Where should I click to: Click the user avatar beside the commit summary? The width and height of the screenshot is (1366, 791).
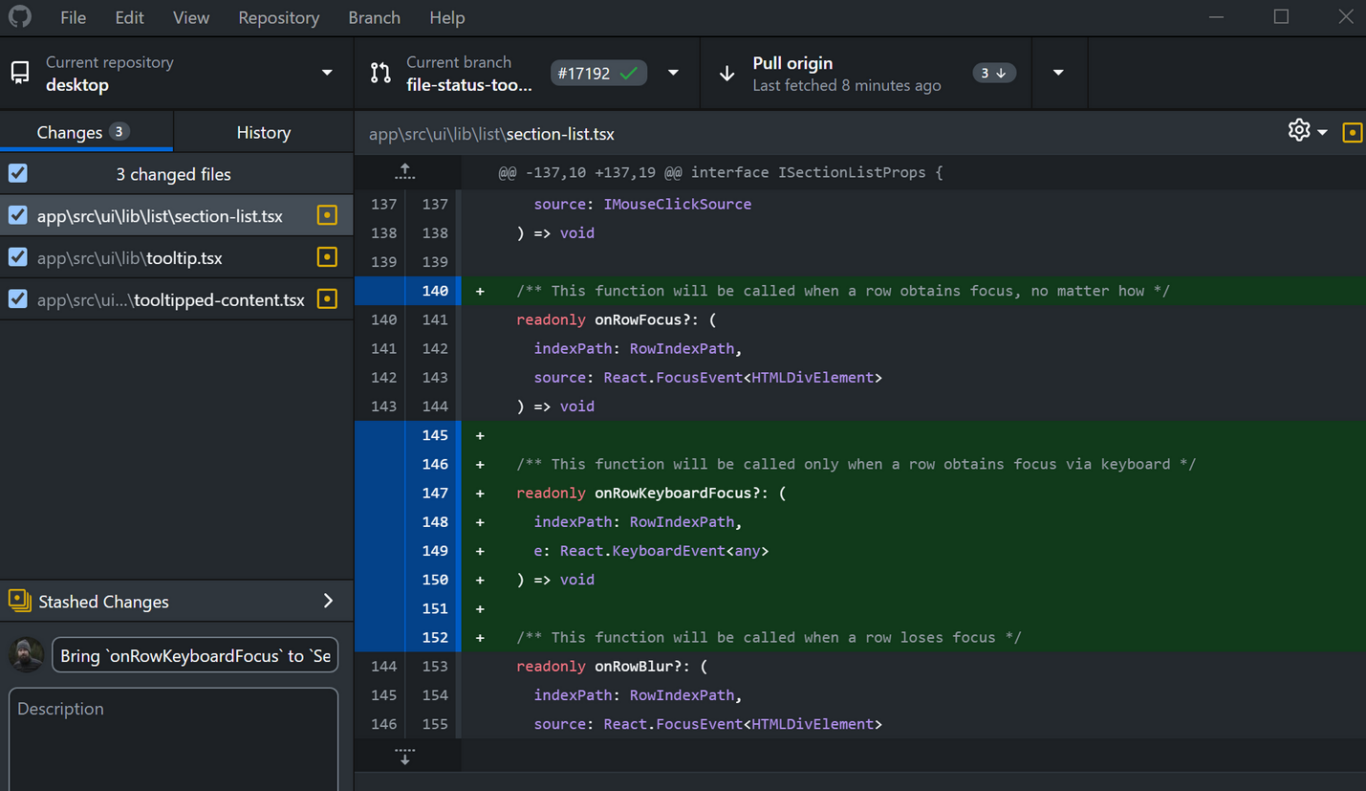[x=25, y=655]
